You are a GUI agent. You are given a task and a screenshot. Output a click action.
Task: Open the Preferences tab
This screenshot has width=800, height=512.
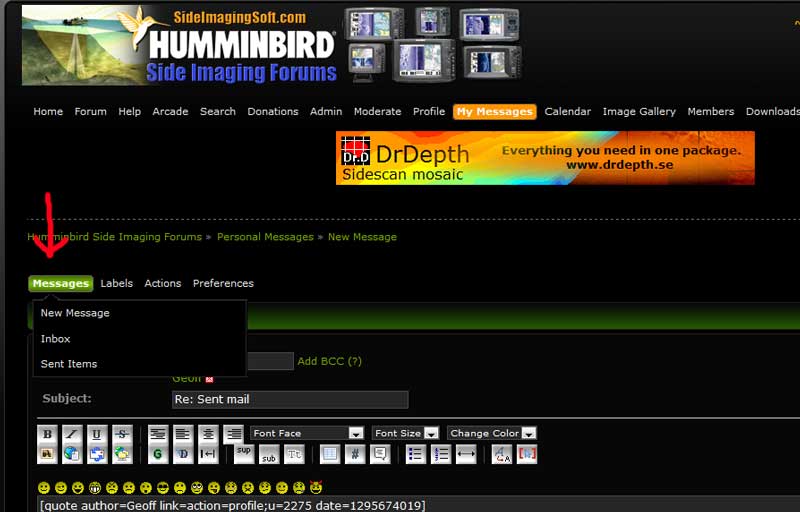pos(223,283)
